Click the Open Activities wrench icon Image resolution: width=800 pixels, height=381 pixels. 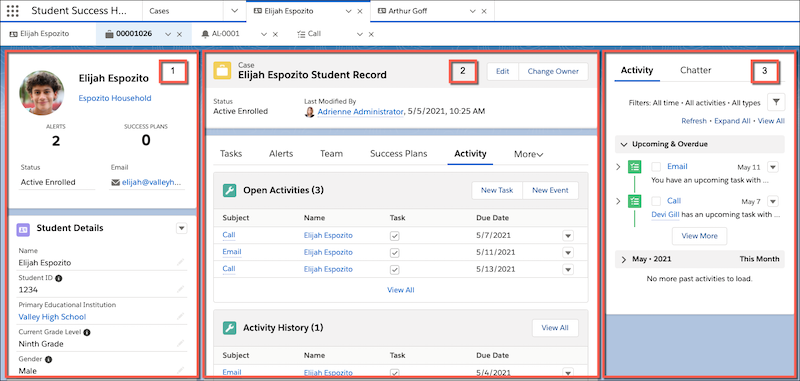pyautogui.click(x=230, y=190)
